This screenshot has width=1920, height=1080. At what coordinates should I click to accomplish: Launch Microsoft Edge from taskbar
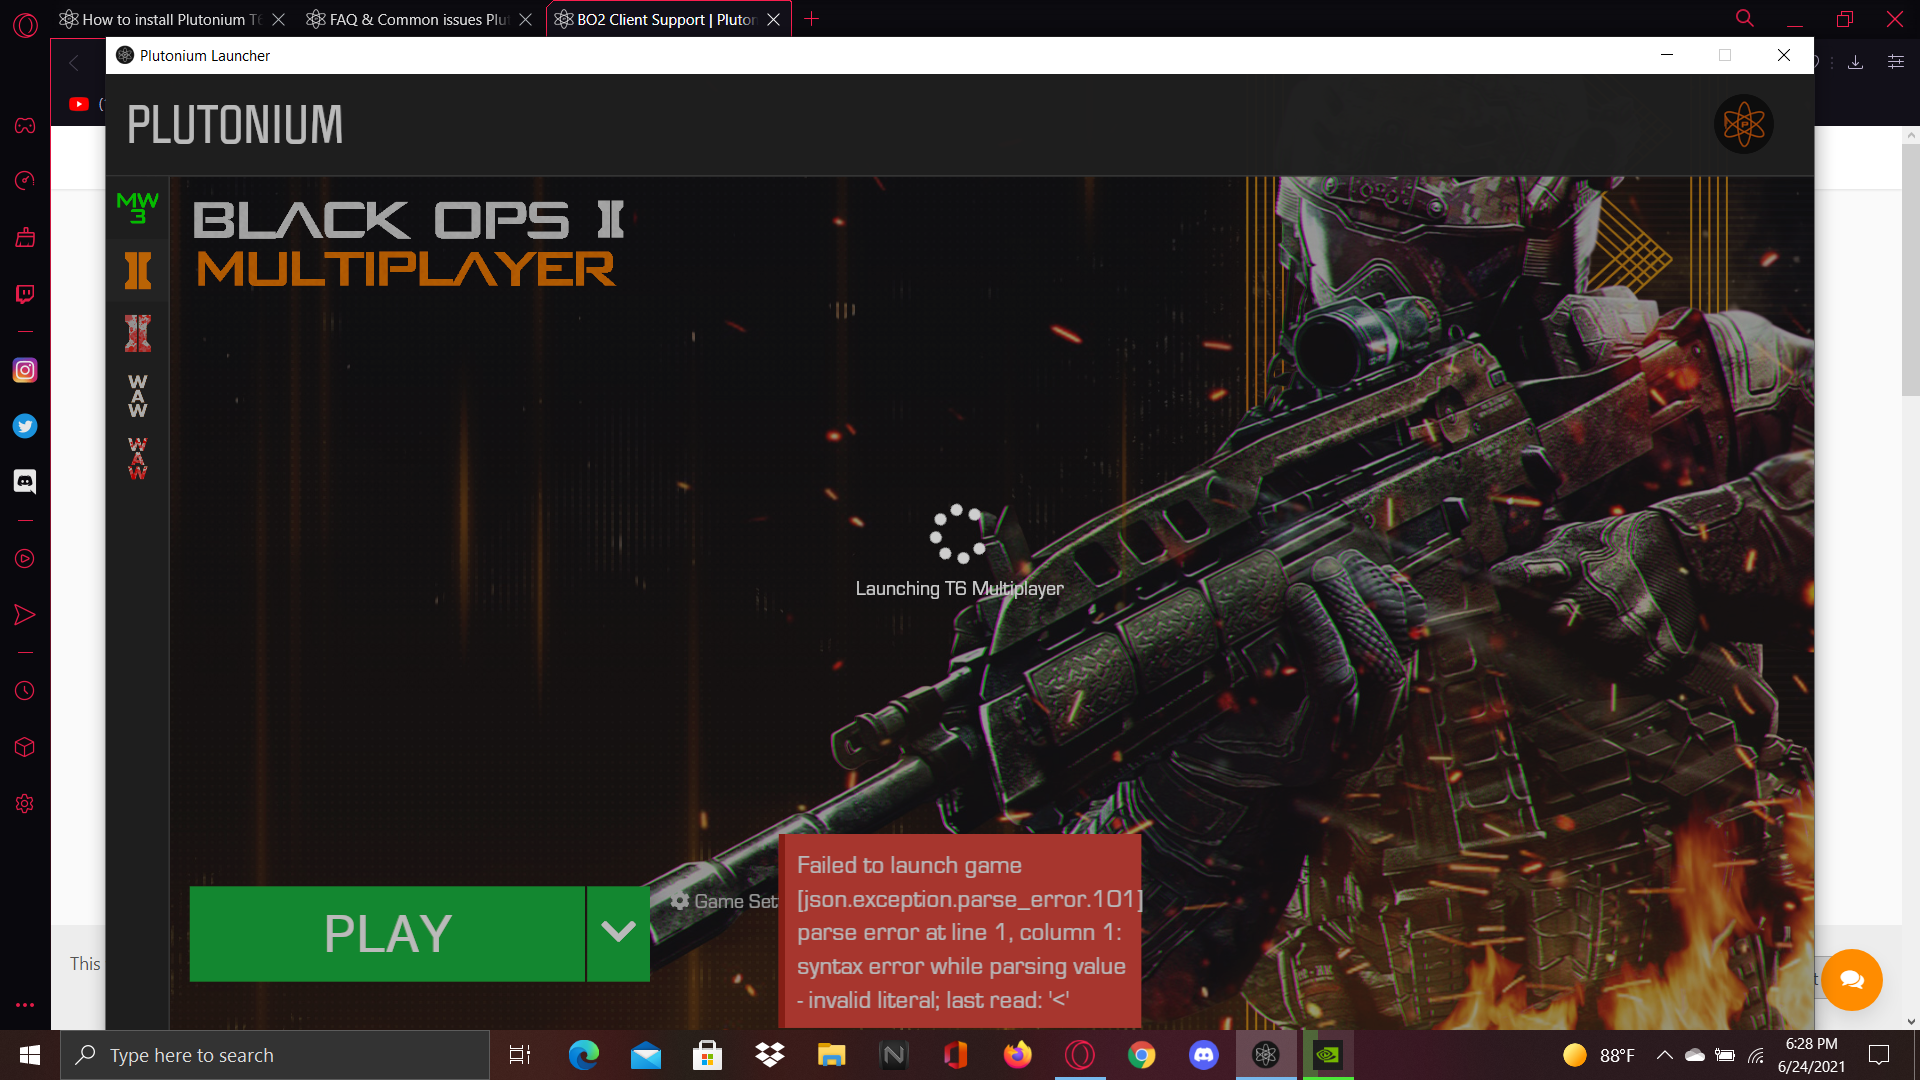pos(583,1055)
